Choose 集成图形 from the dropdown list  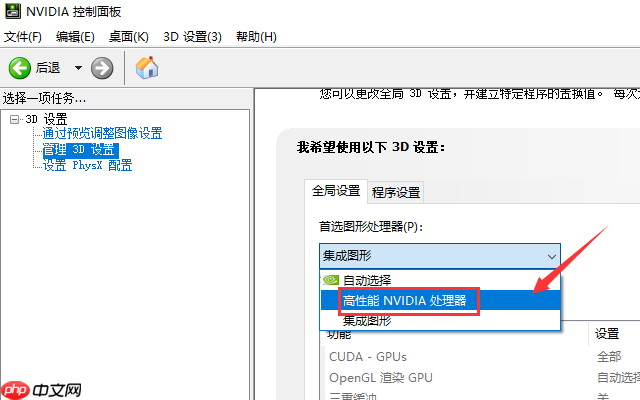pyautogui.click(x=440, y=321)
